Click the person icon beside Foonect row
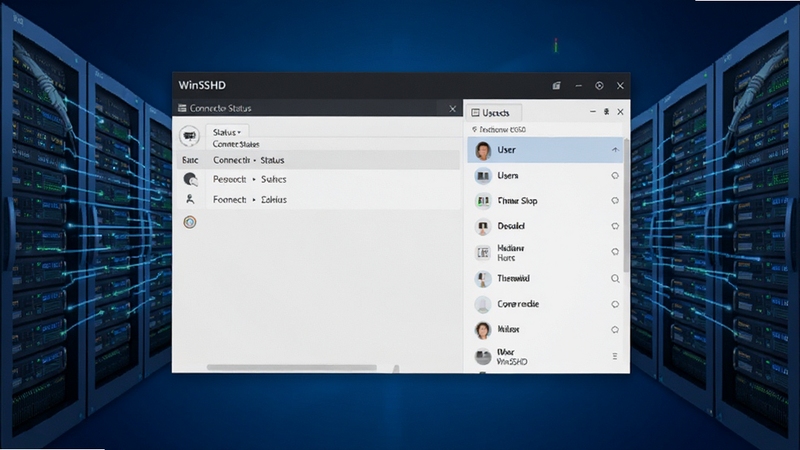Screen dimensions: 800x450 (x=190, y=199)
